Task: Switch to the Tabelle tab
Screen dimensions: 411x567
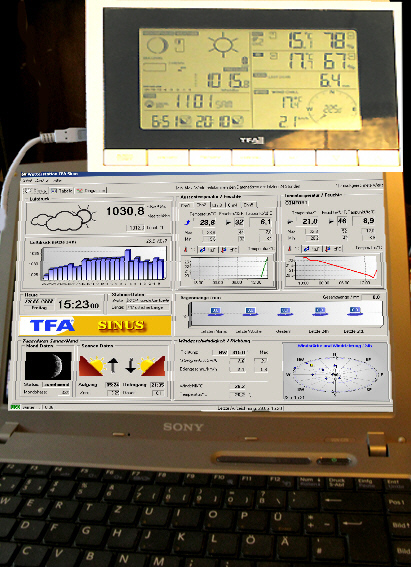Action: (x=61, y=191)
